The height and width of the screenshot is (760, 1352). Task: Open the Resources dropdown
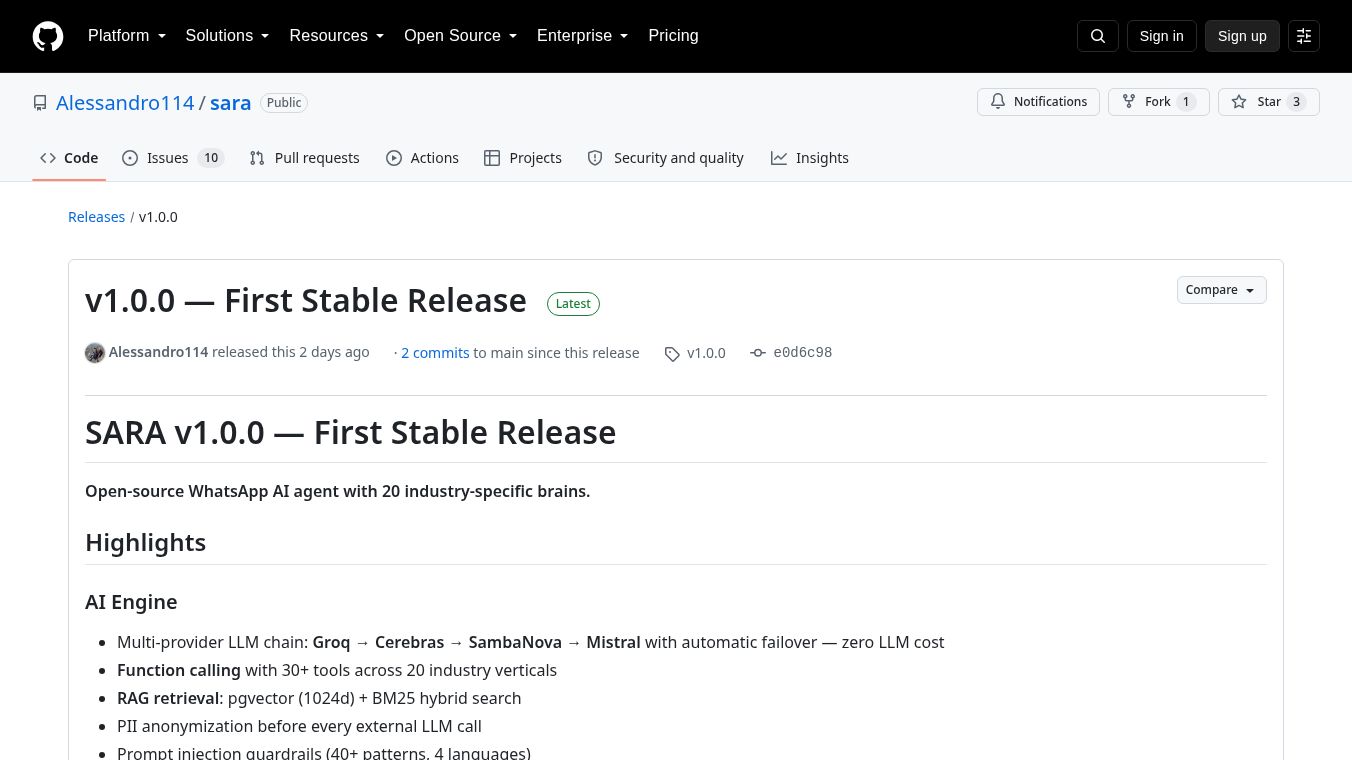(337, 36)
